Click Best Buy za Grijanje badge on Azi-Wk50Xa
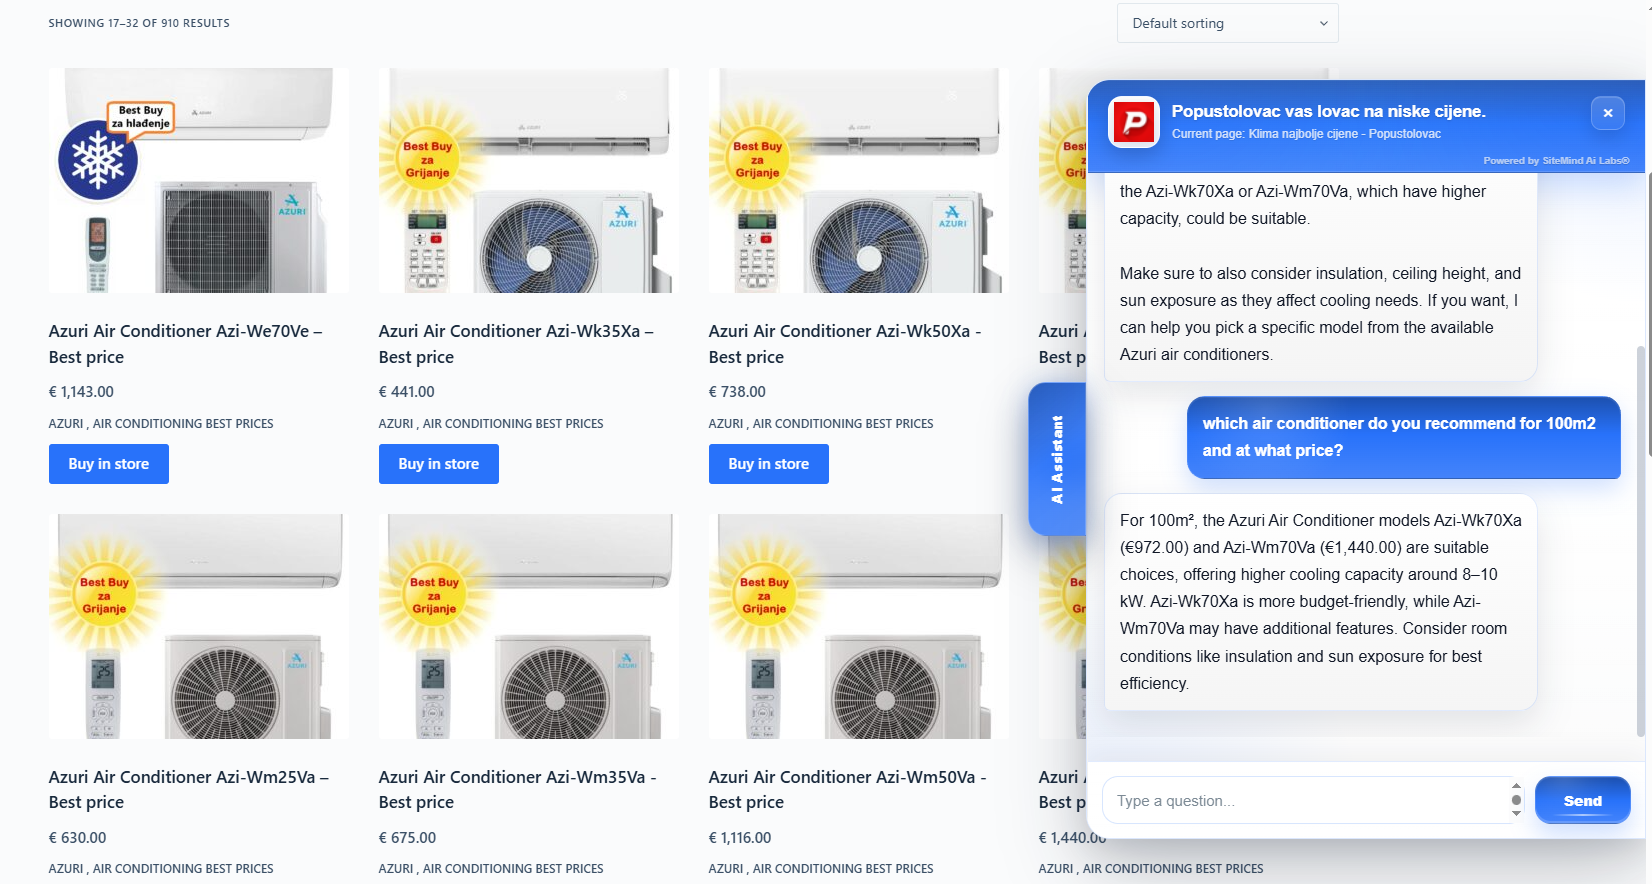The height and width of the screenshot is (884, 1652). pyautogui.click(x=758, y=159)
